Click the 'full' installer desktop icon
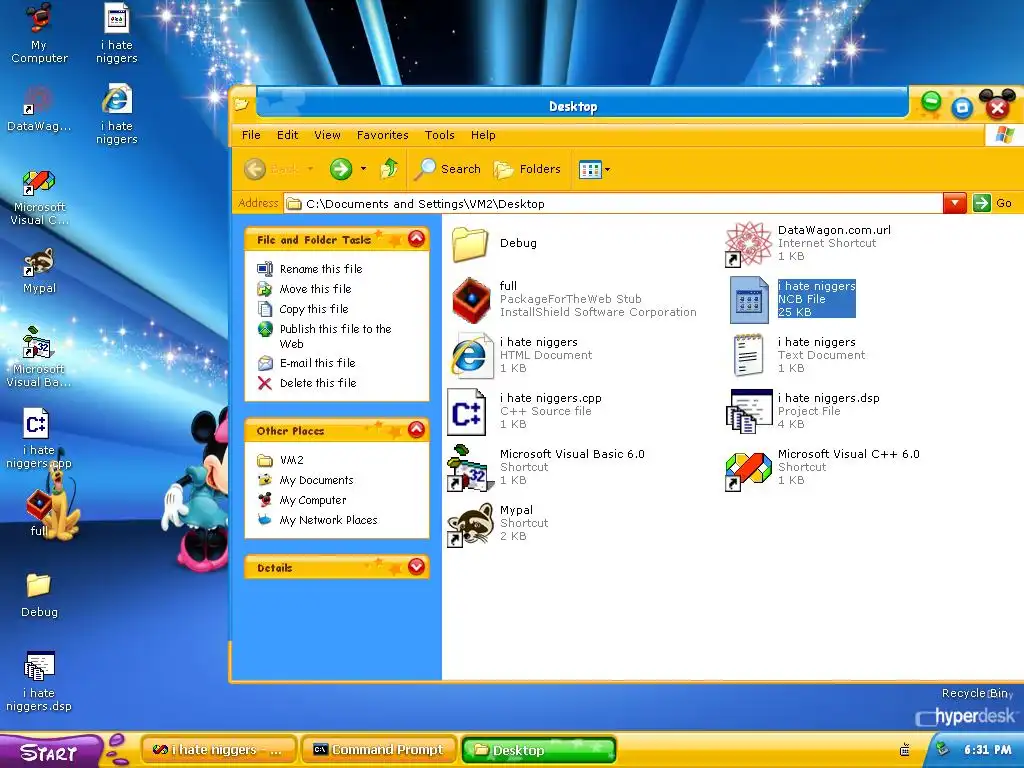Image resolution: width=1024 pixels, height=768 pixels. coord(39,513)
